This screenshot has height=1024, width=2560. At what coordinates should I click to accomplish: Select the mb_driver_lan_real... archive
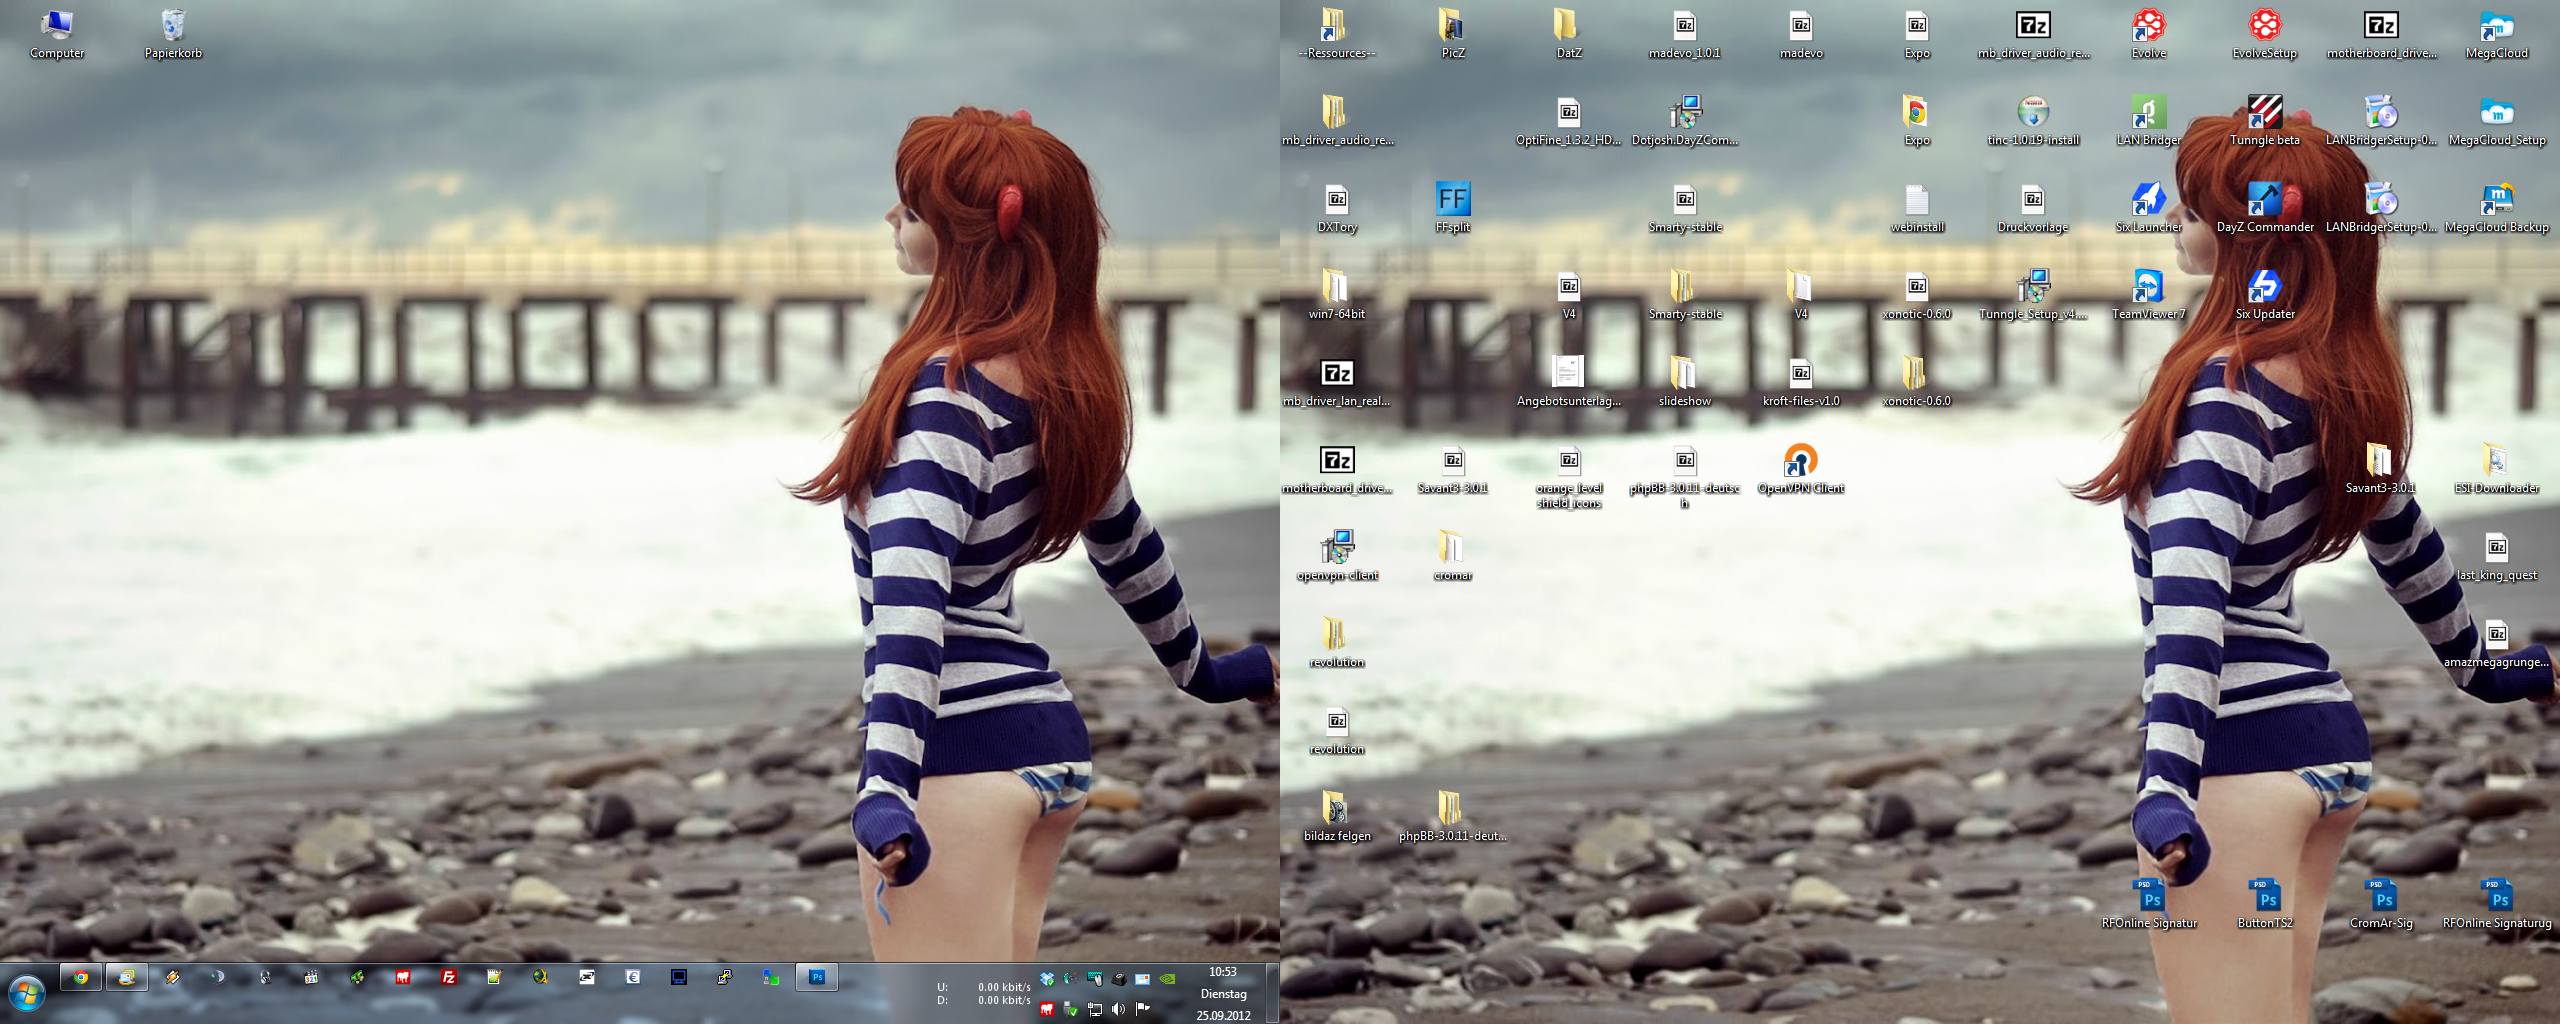[x=1336, y=382]
